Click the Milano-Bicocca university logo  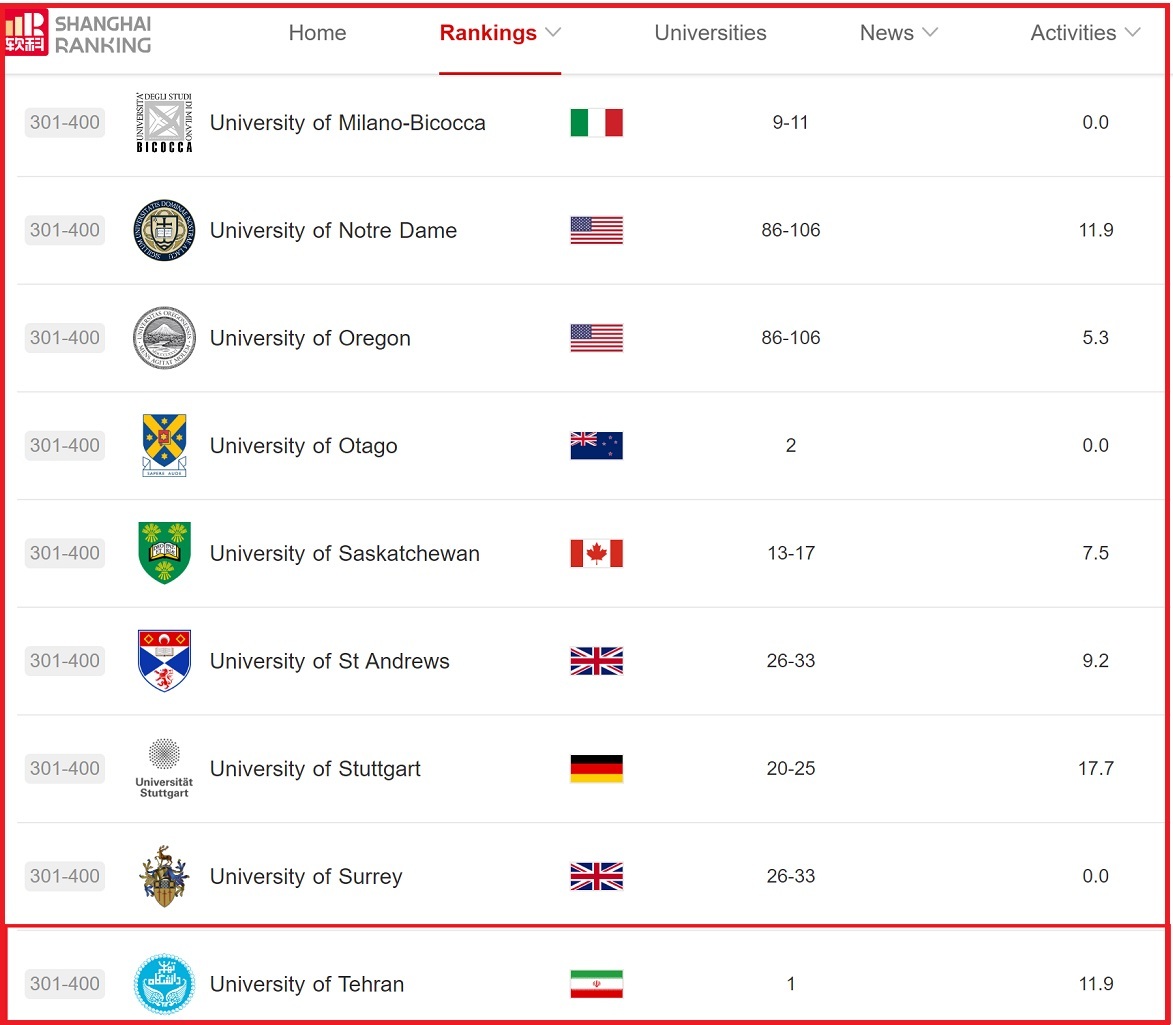[164, 123]
